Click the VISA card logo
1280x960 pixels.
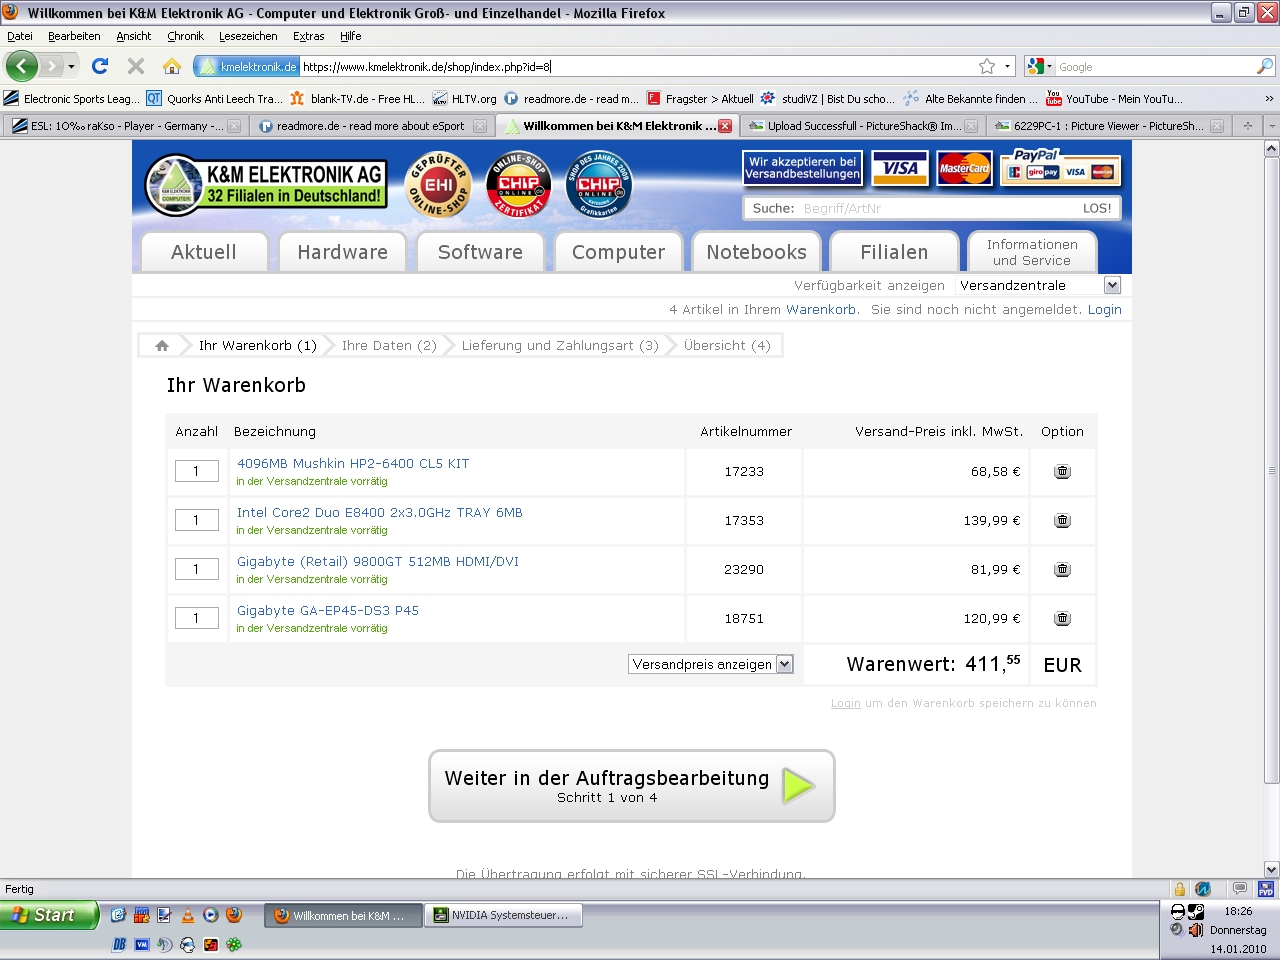point(900,169)
